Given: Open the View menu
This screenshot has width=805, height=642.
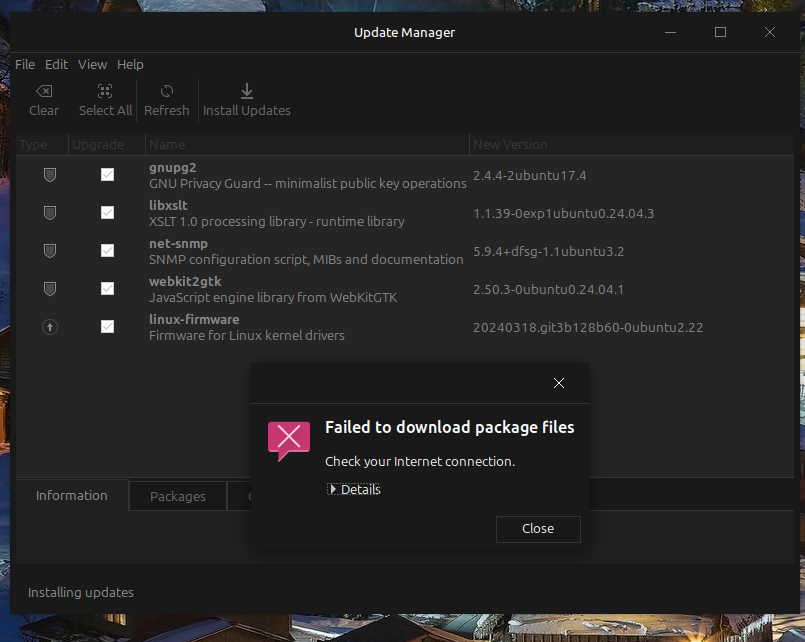Looking at the screenshot, I should (92, 65).
